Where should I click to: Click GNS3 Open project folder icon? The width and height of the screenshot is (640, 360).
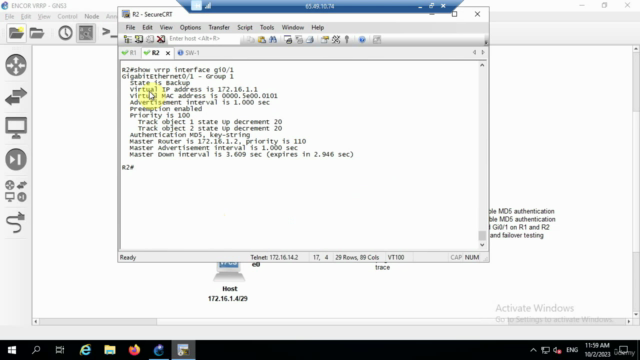37,33
